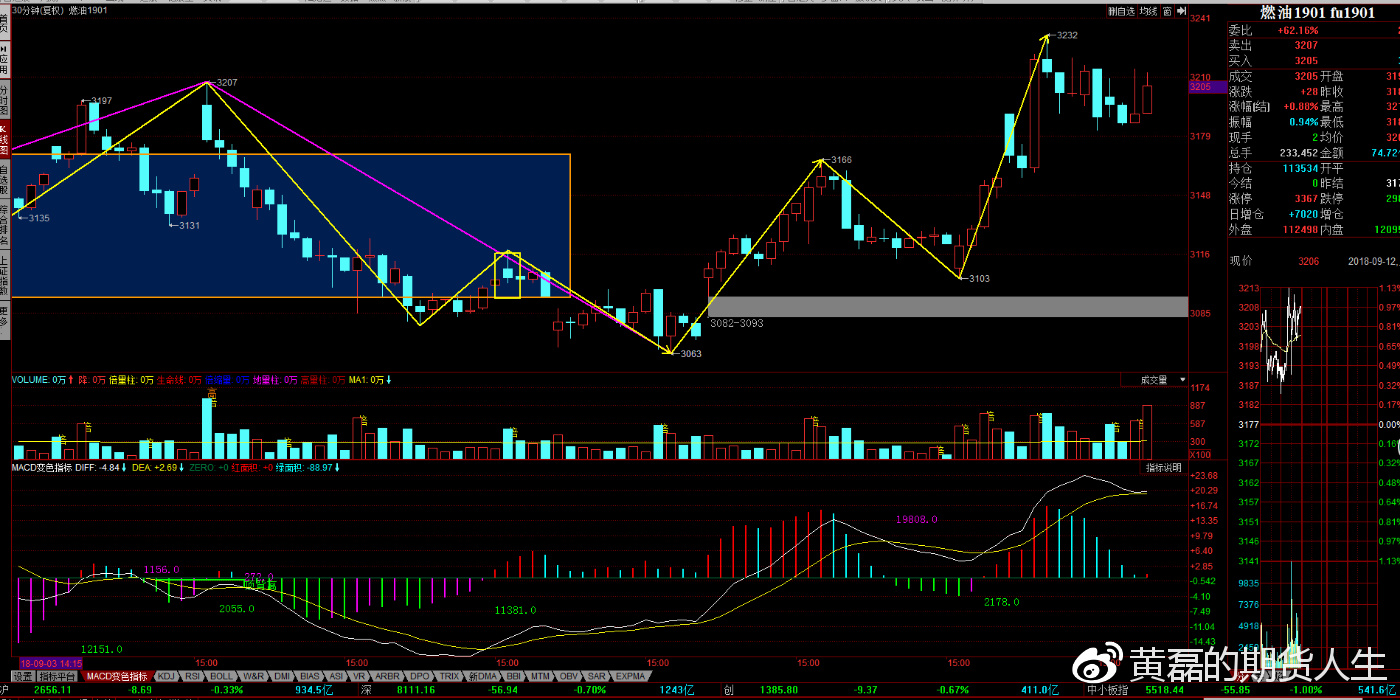Select the EXPMA indicator tab
This screenshot has height=700, width=1400.
pos(630,677)
